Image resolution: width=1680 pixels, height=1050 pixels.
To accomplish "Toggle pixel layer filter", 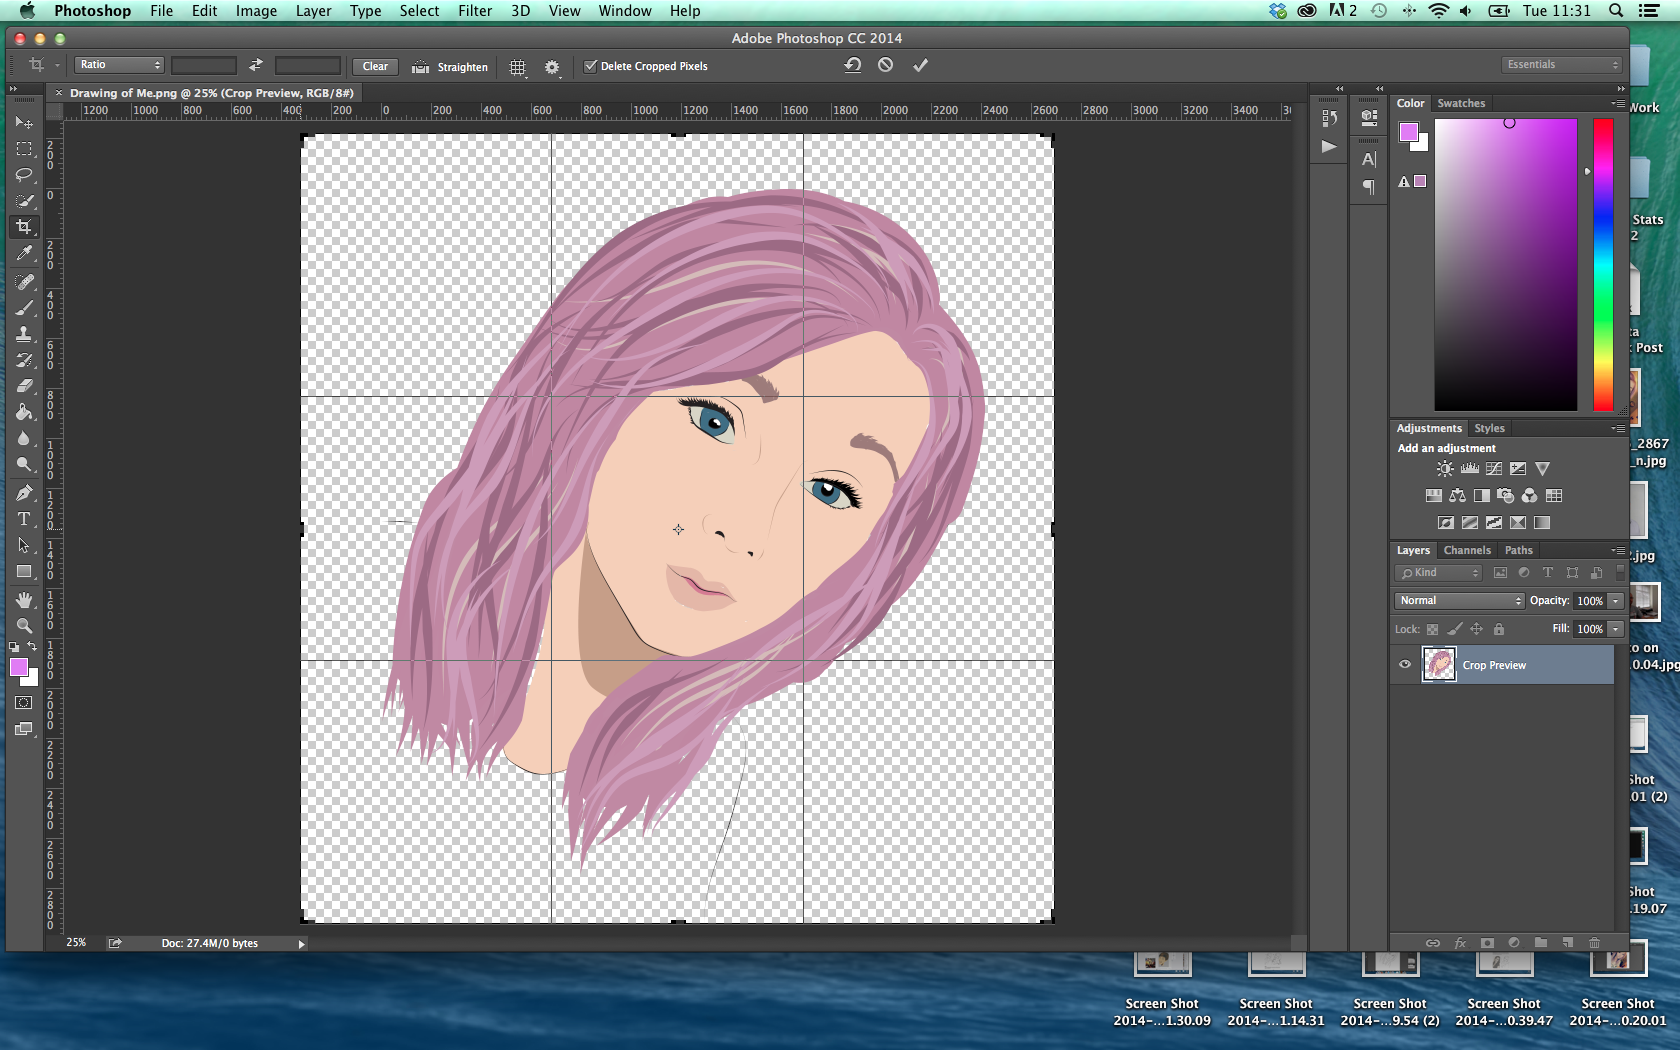I will point(1500,573).
